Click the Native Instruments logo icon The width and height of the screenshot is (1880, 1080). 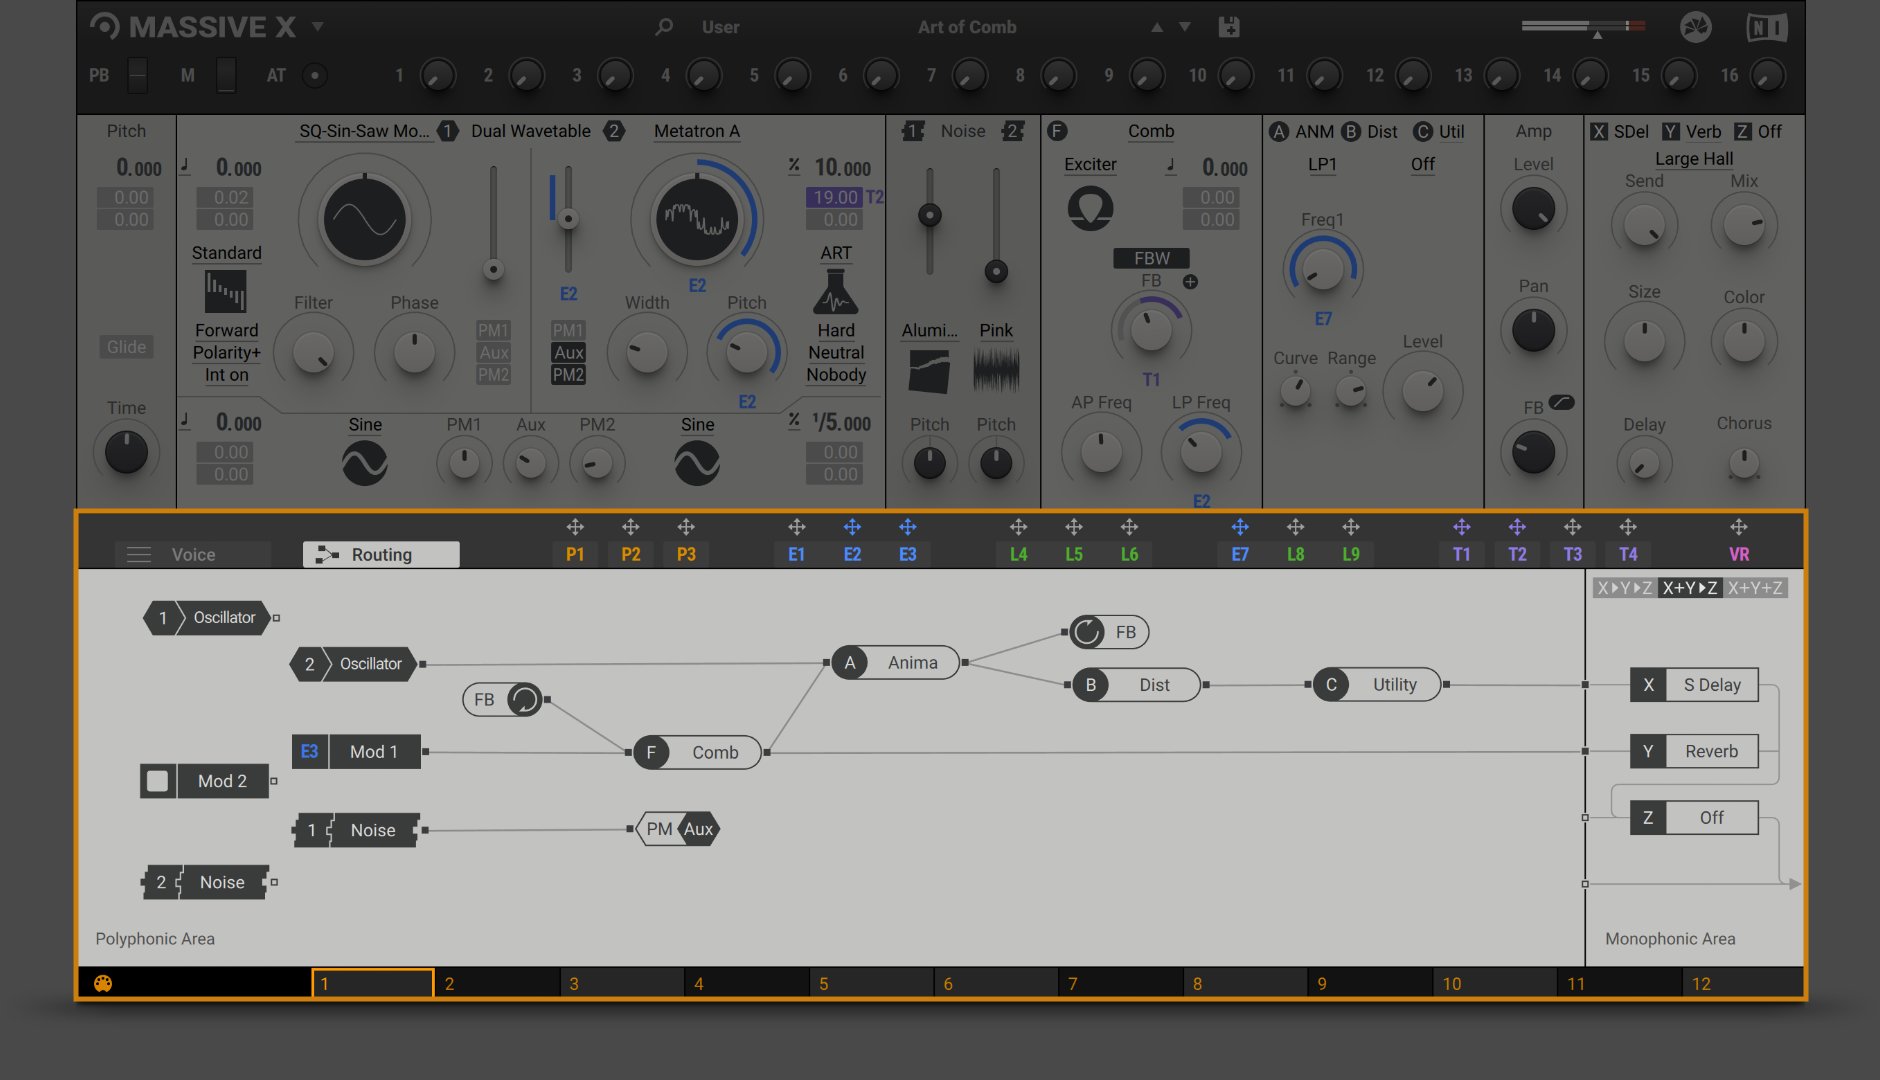pos(1766,27)
